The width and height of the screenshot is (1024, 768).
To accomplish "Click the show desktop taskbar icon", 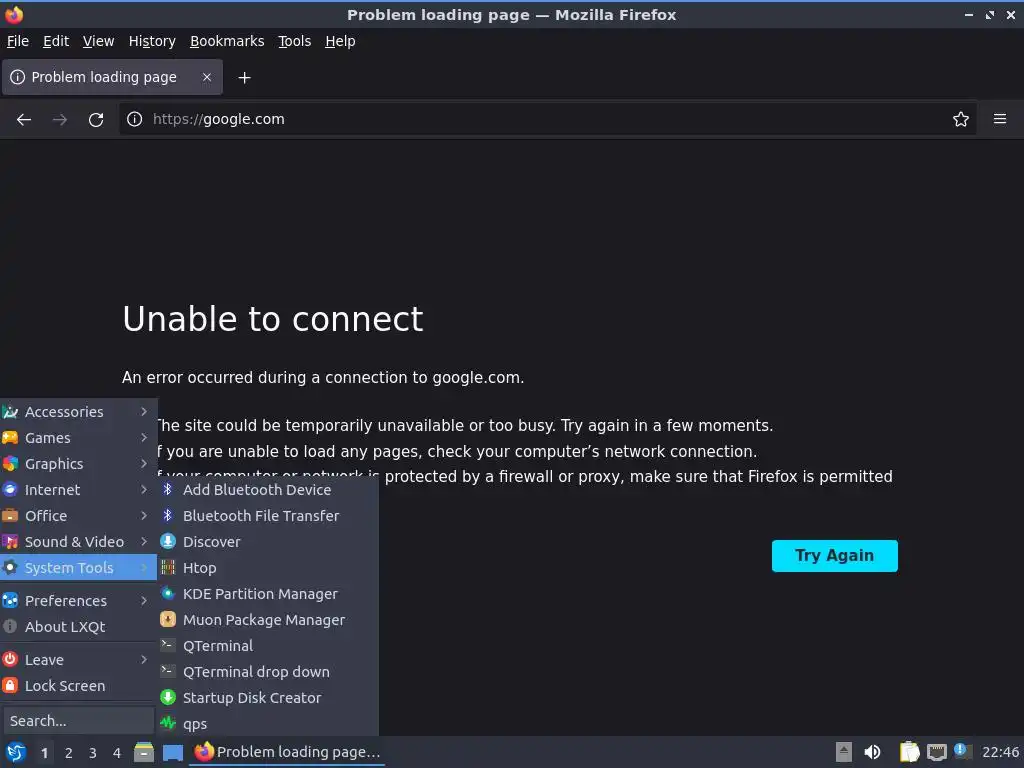I will pos(172,752).
